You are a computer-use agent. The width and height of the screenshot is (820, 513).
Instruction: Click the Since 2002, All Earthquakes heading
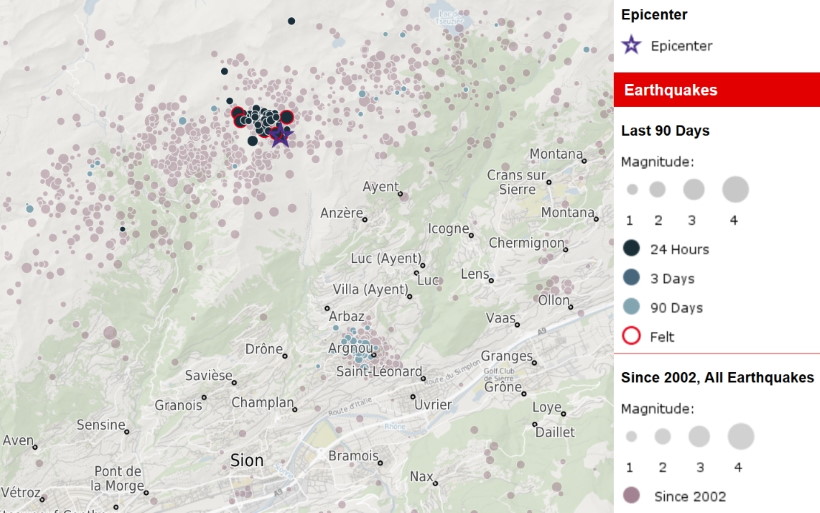717,377
